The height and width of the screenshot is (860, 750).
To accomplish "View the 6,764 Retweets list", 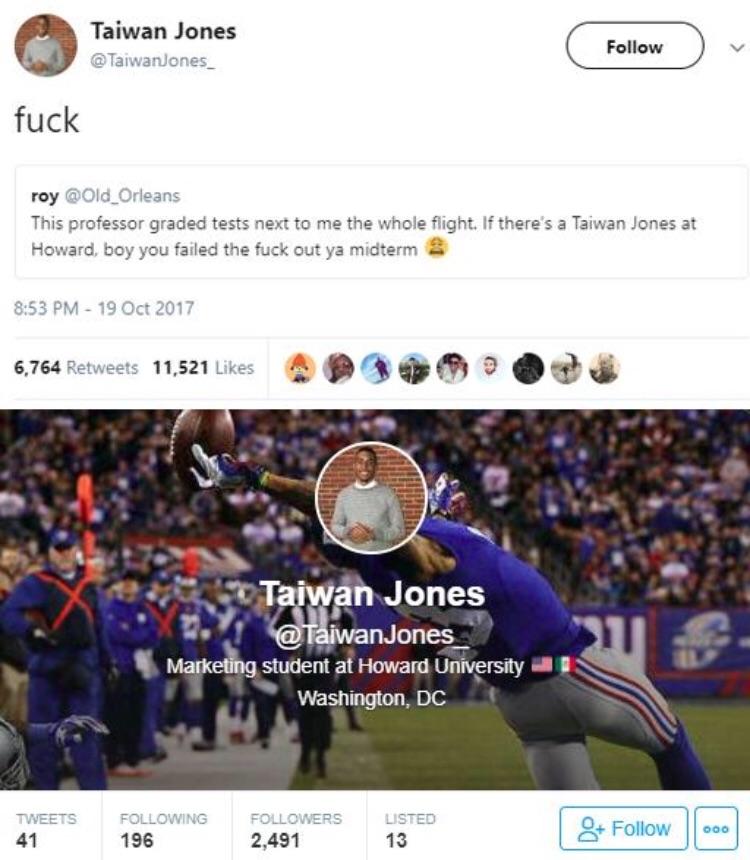I will coord(76,367).
